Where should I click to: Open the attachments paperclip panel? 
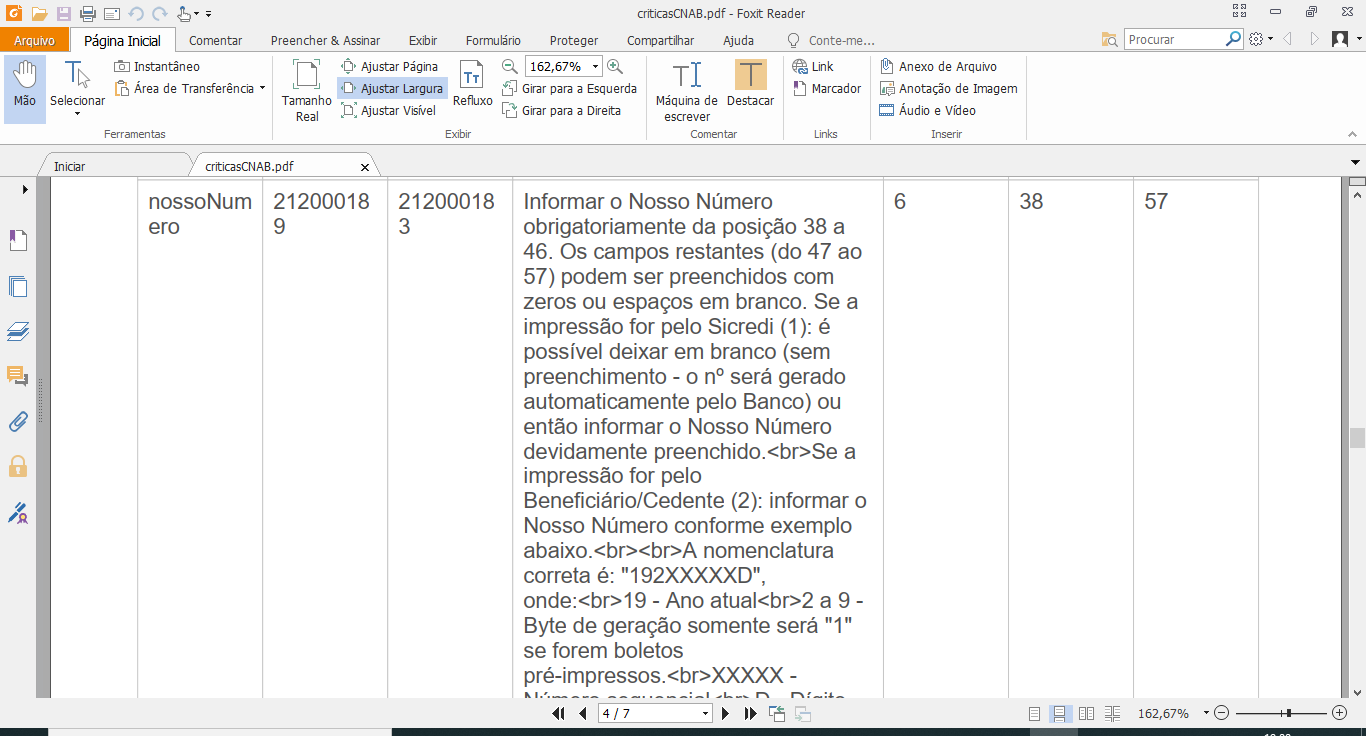18,421
